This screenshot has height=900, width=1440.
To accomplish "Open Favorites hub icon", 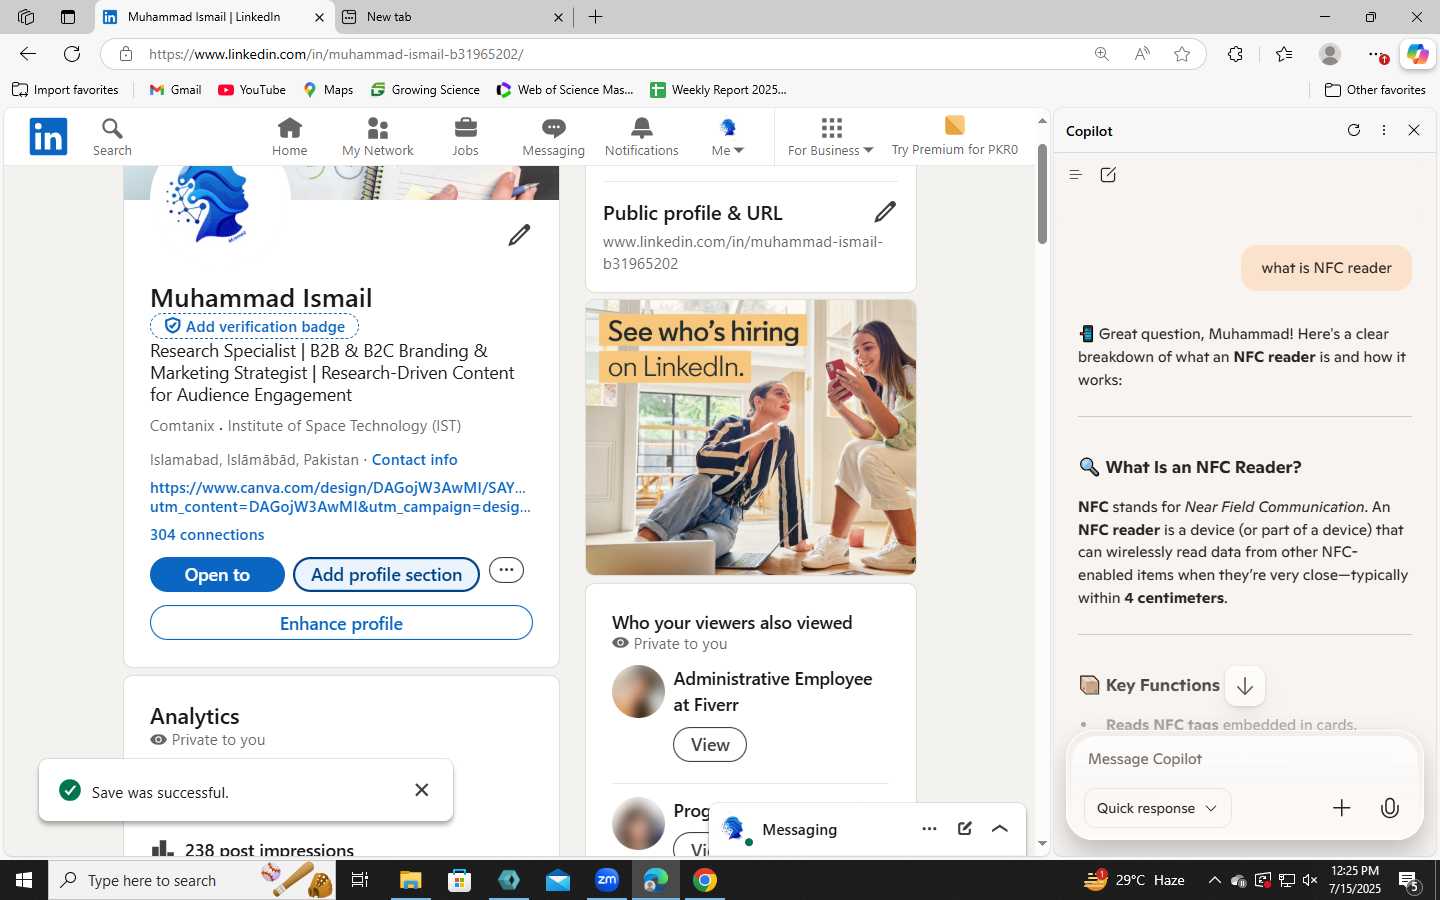I will pyautogui.click(x=1284, y=54).
